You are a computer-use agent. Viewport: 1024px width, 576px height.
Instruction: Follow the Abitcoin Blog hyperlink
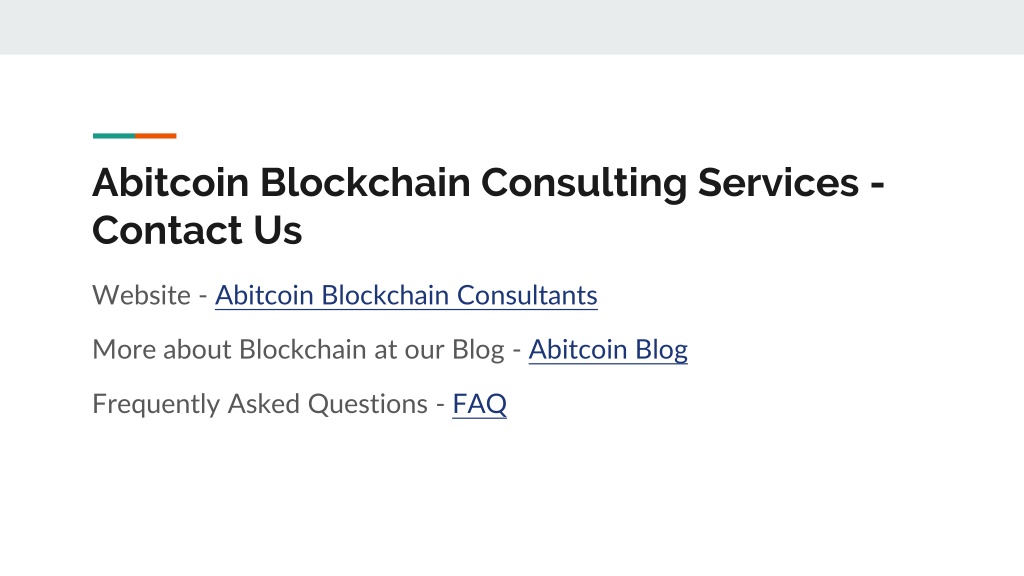click(x=608, y=350)
